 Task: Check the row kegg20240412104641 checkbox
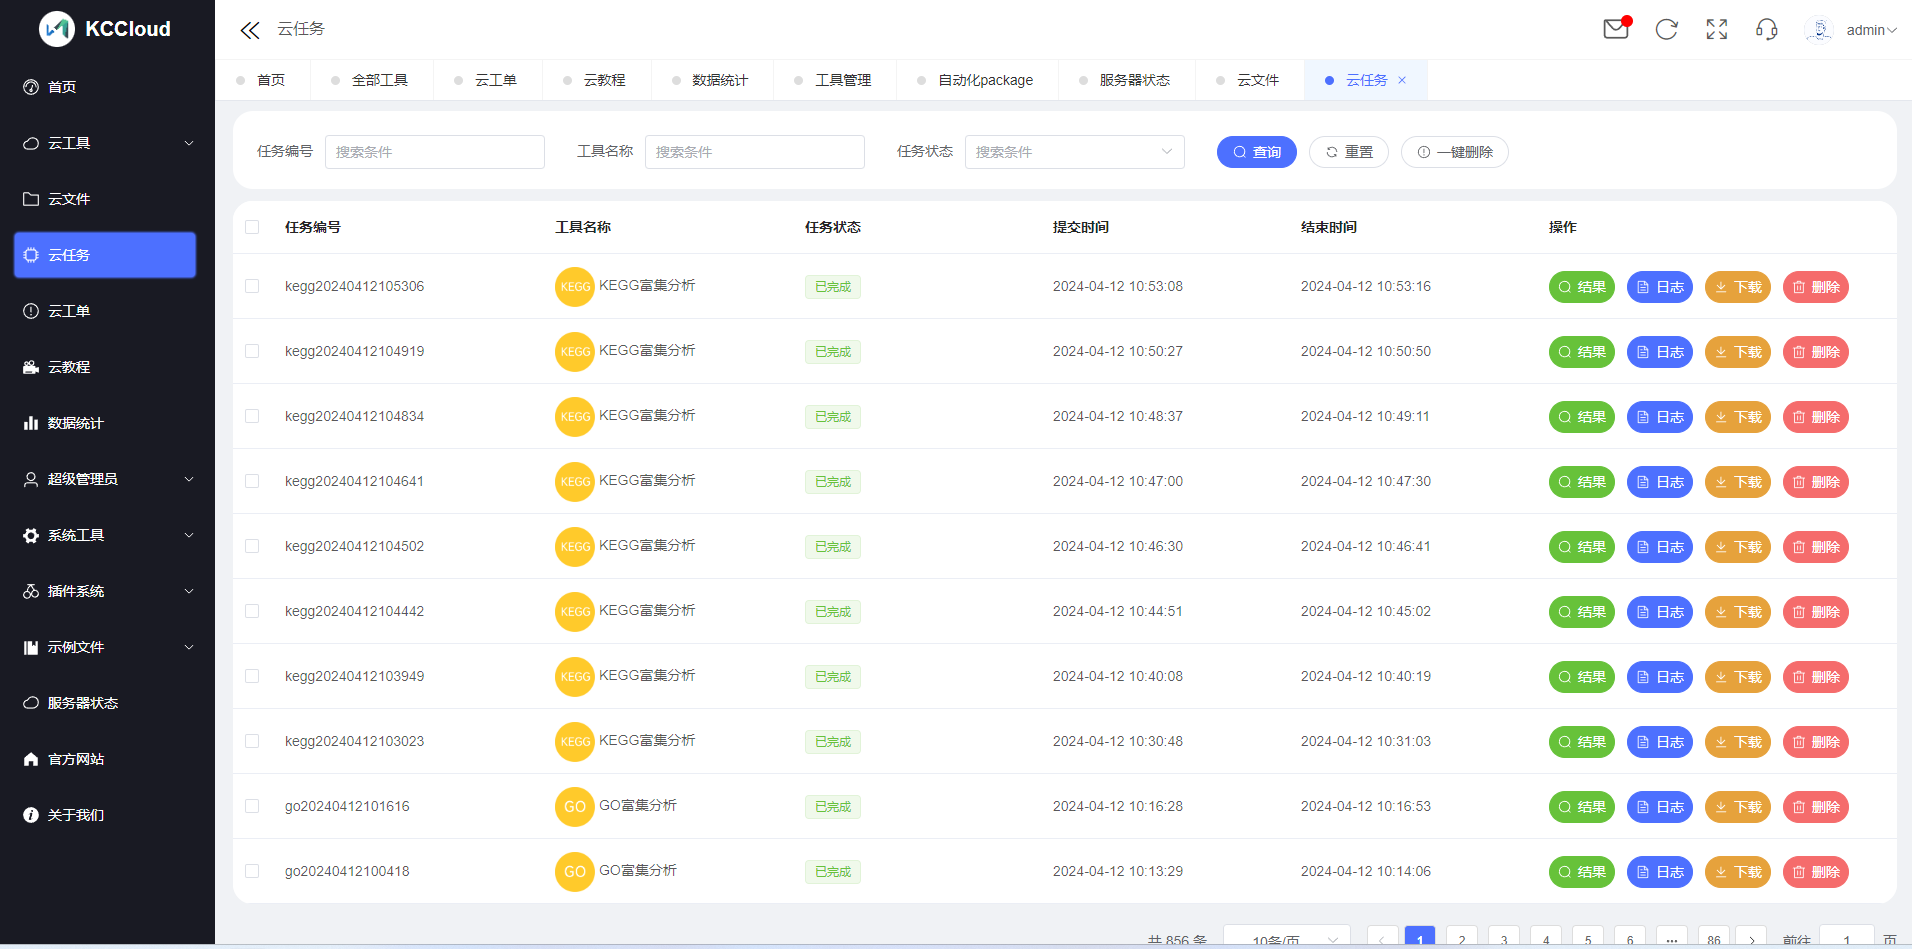(x=252, y=481)
